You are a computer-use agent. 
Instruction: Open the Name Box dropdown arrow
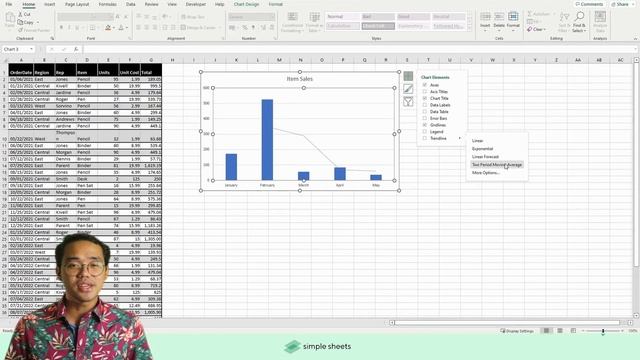point(31,49)
